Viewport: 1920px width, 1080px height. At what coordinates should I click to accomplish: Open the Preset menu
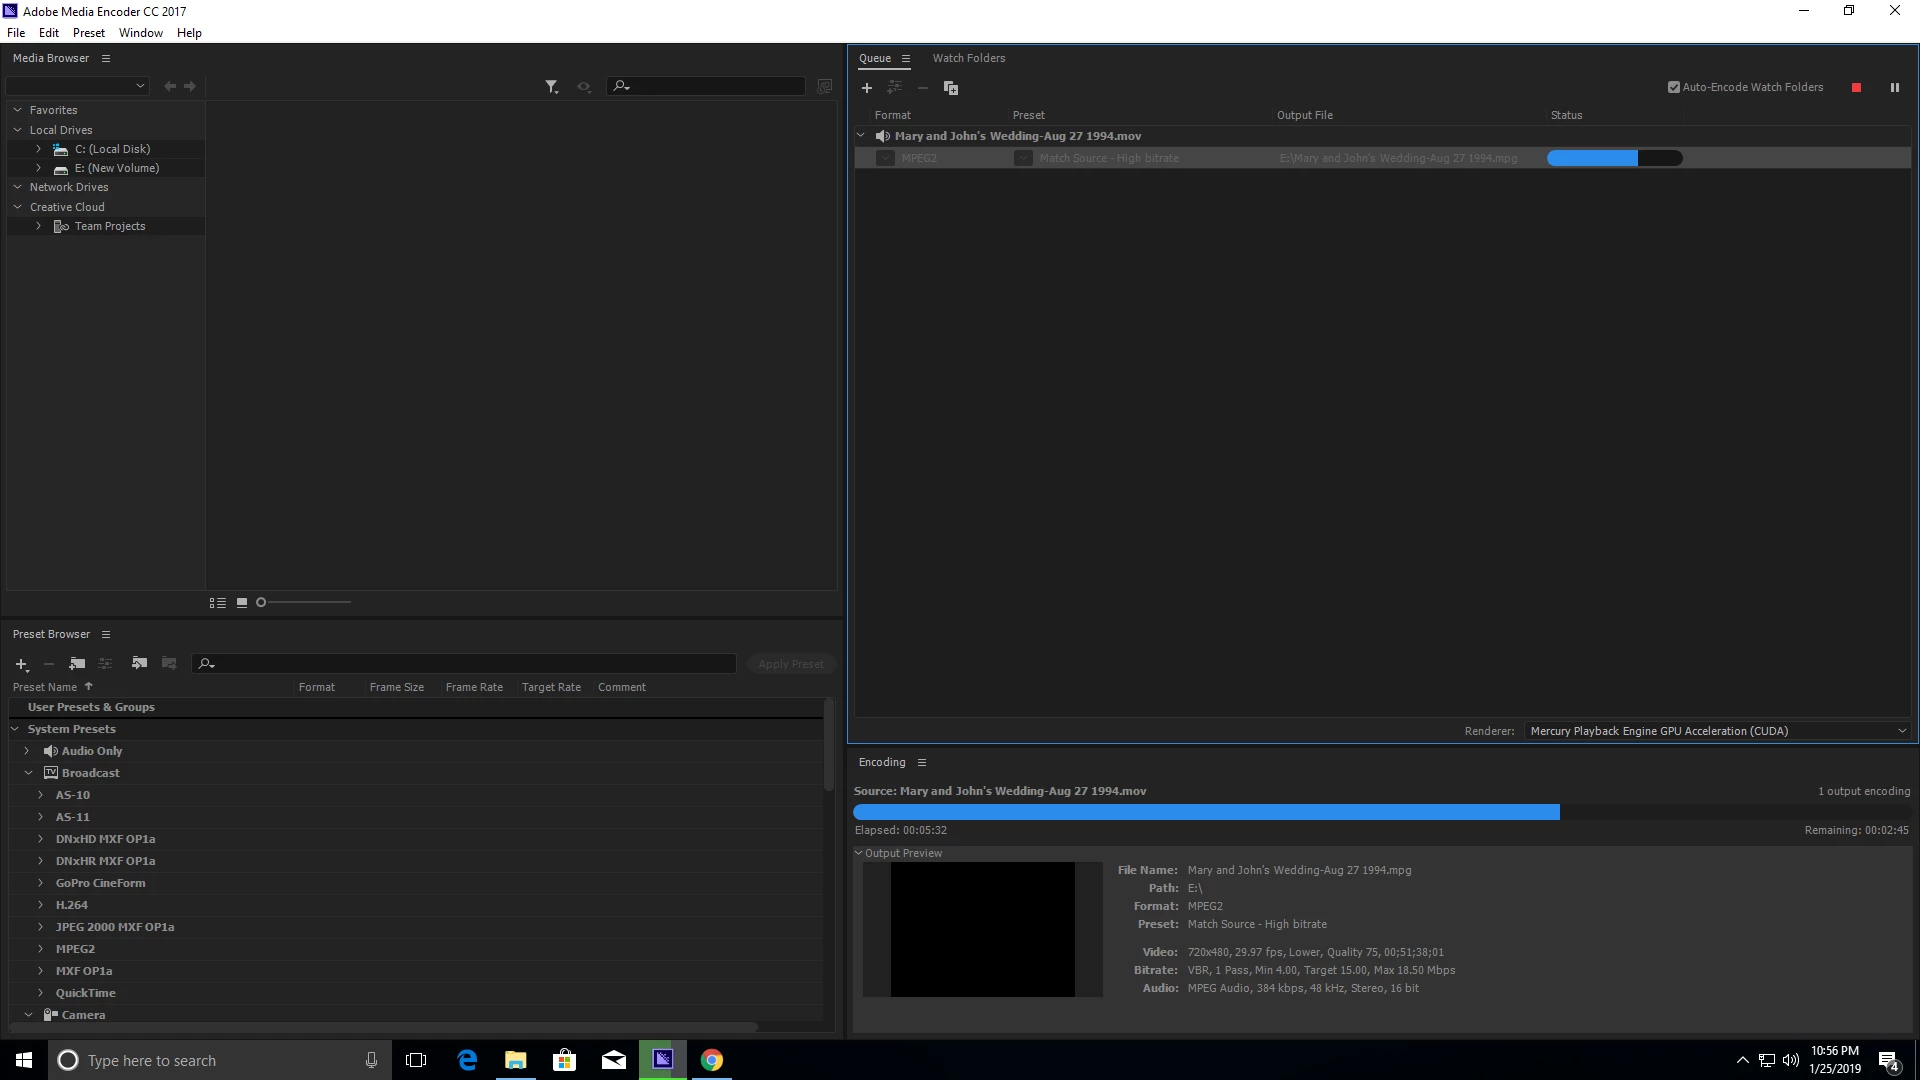88,33
